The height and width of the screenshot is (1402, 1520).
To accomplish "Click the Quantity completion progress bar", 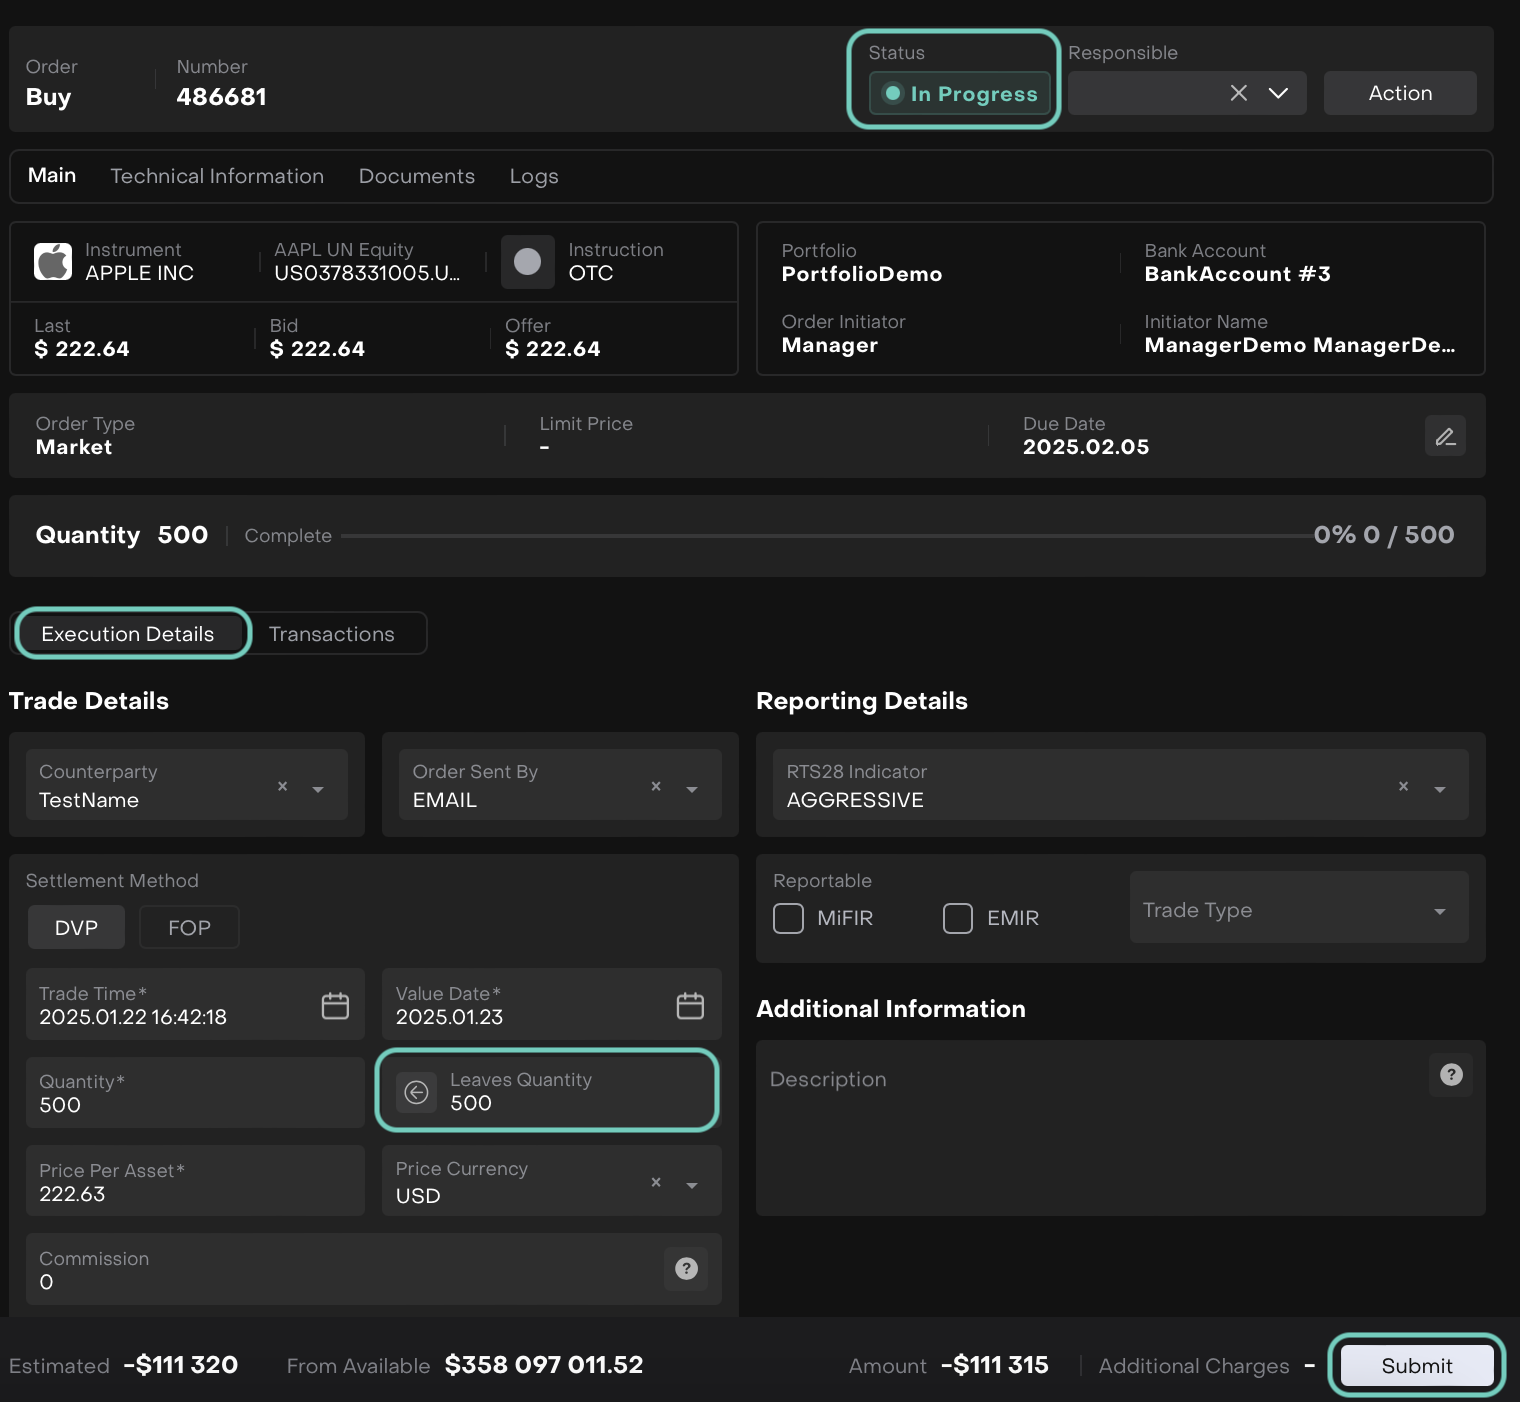I will click(x=826, y=536).
